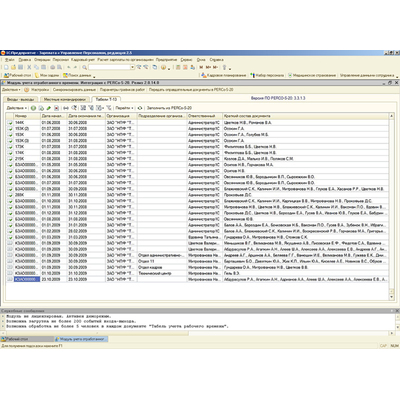This screenshot has height=400, width=400.
Task: Click the Find magnifier icon
Action: coord(84,67)
